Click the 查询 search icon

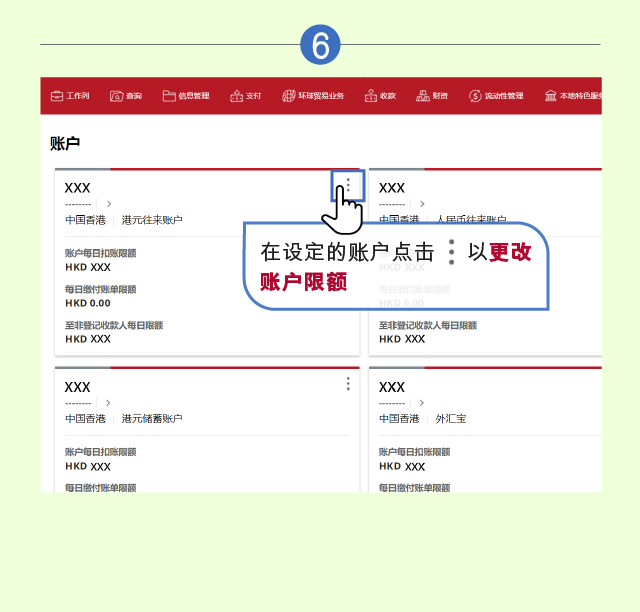(x=116, y=96)
